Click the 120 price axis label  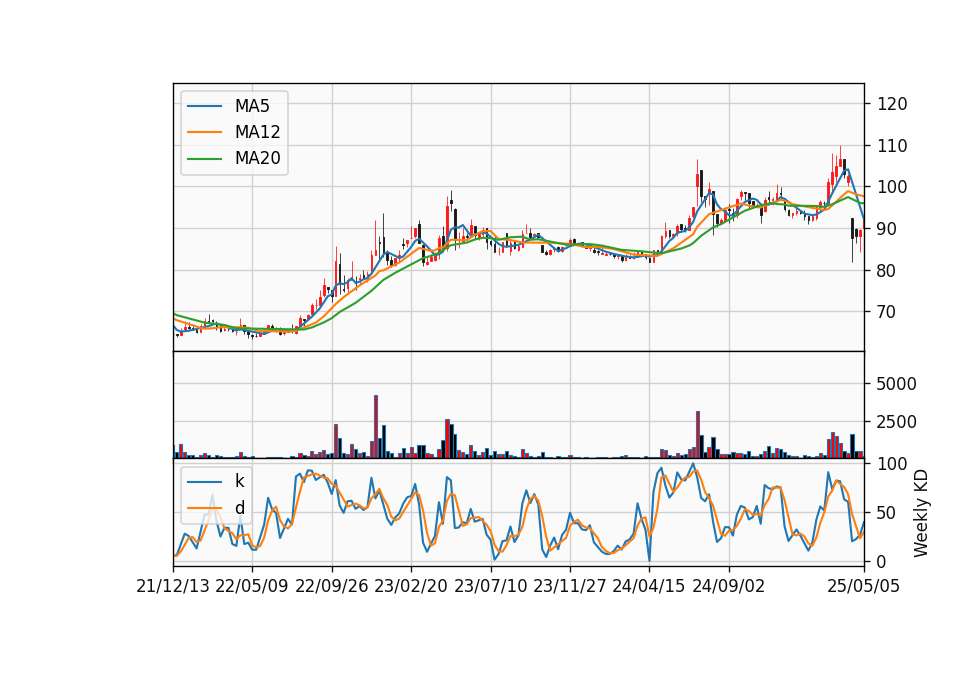tap(892, 104)
